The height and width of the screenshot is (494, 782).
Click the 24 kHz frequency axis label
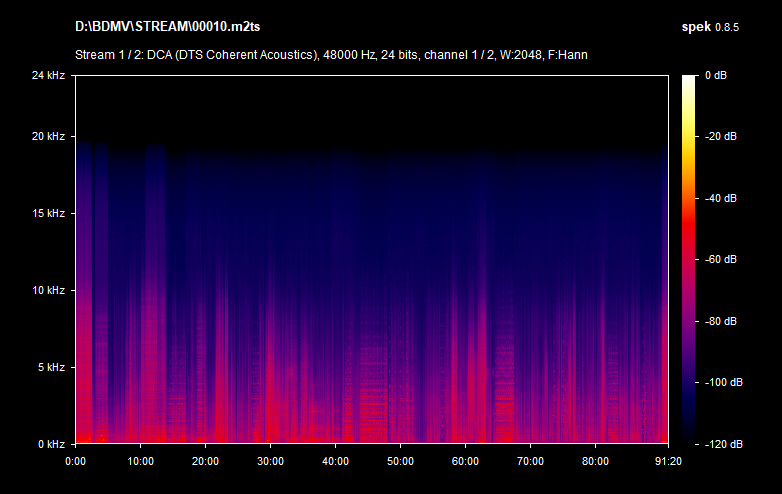pos(47,75)
